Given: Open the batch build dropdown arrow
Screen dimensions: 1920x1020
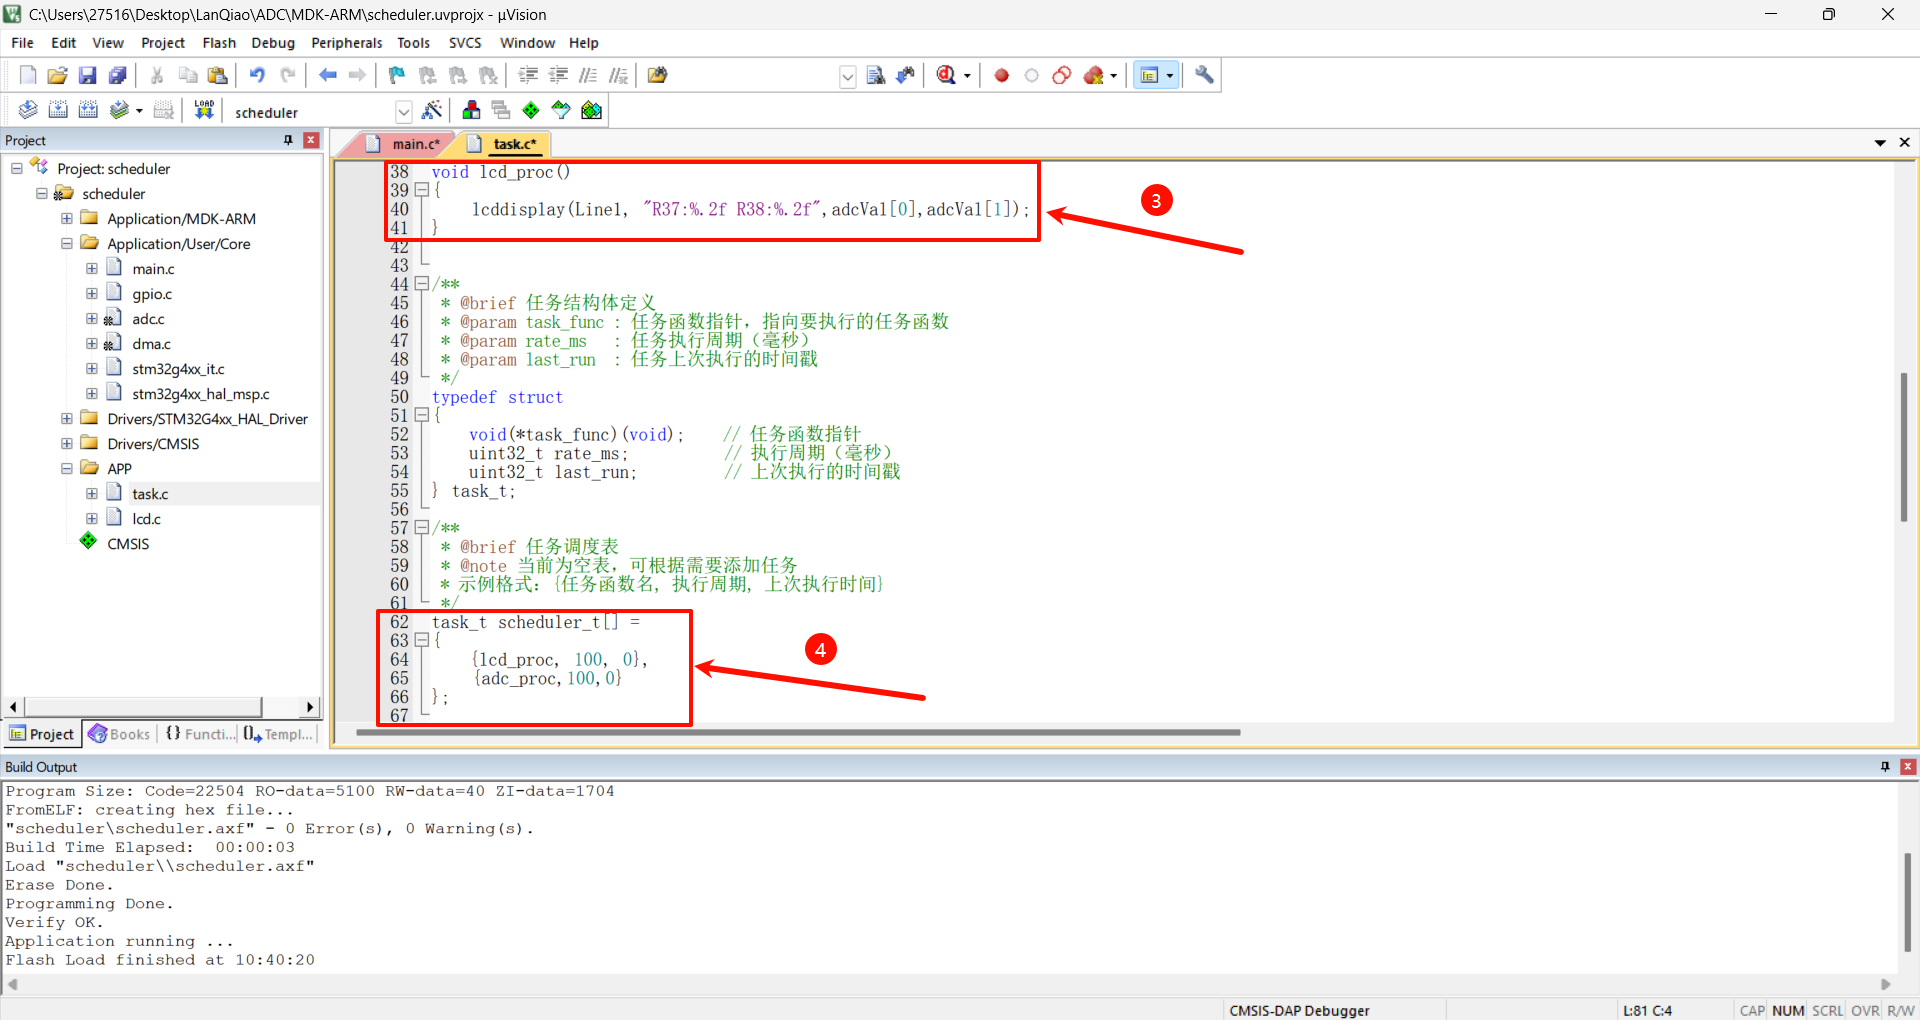Looking at the screenshot, I should click(x=139, y=111).
